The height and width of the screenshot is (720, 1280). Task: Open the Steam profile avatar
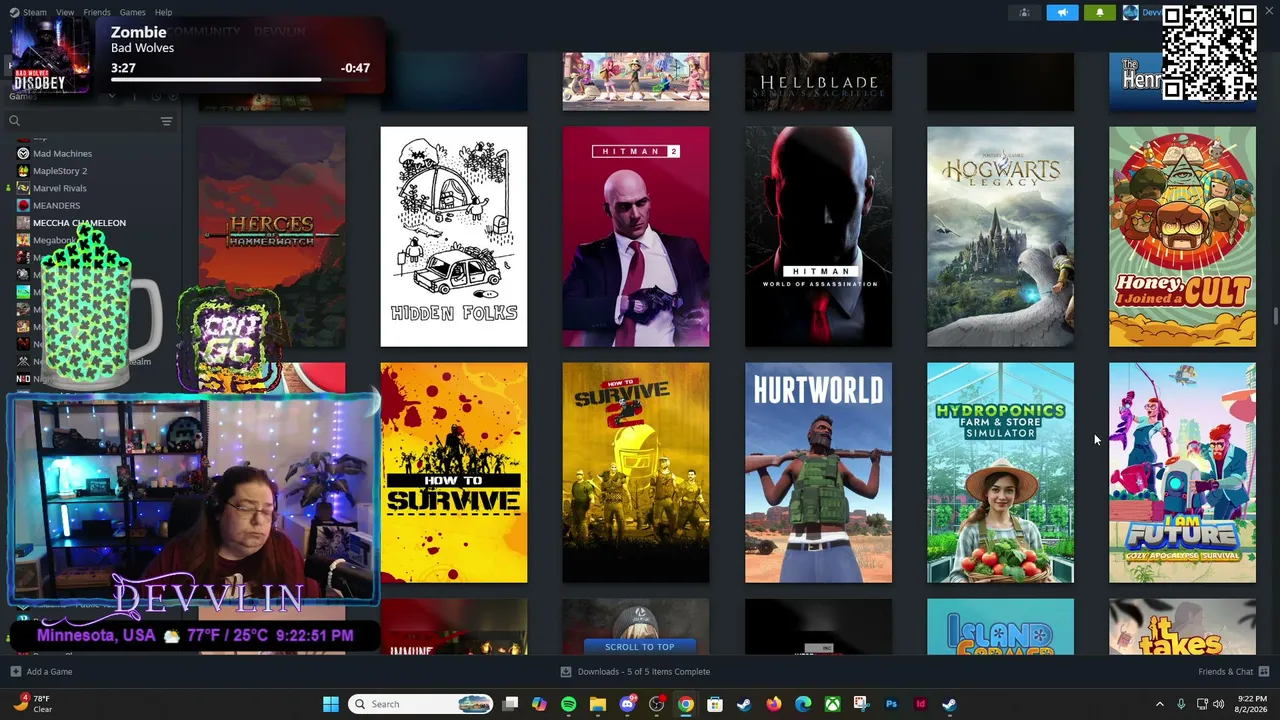(1130, 13)
